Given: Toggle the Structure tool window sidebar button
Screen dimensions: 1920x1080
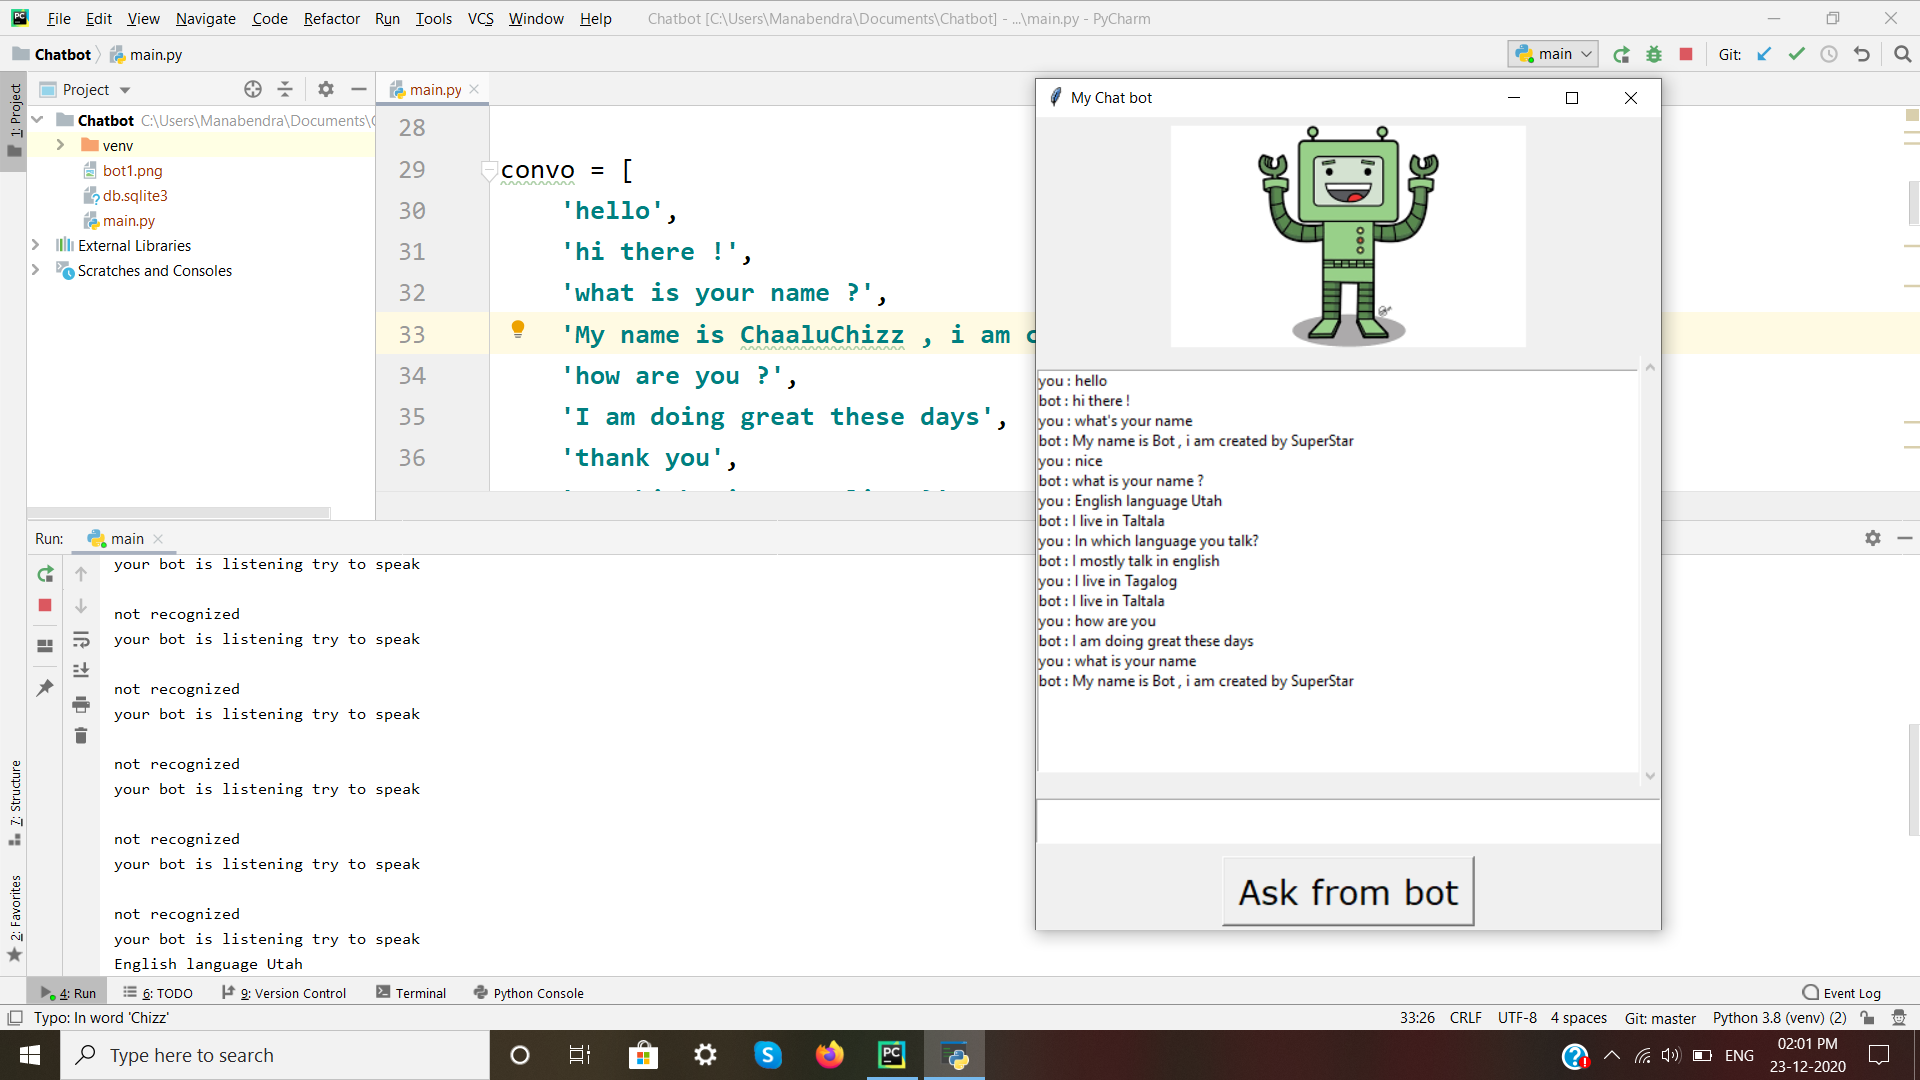Looking at the screenshot, I should (x=15, y=800).
